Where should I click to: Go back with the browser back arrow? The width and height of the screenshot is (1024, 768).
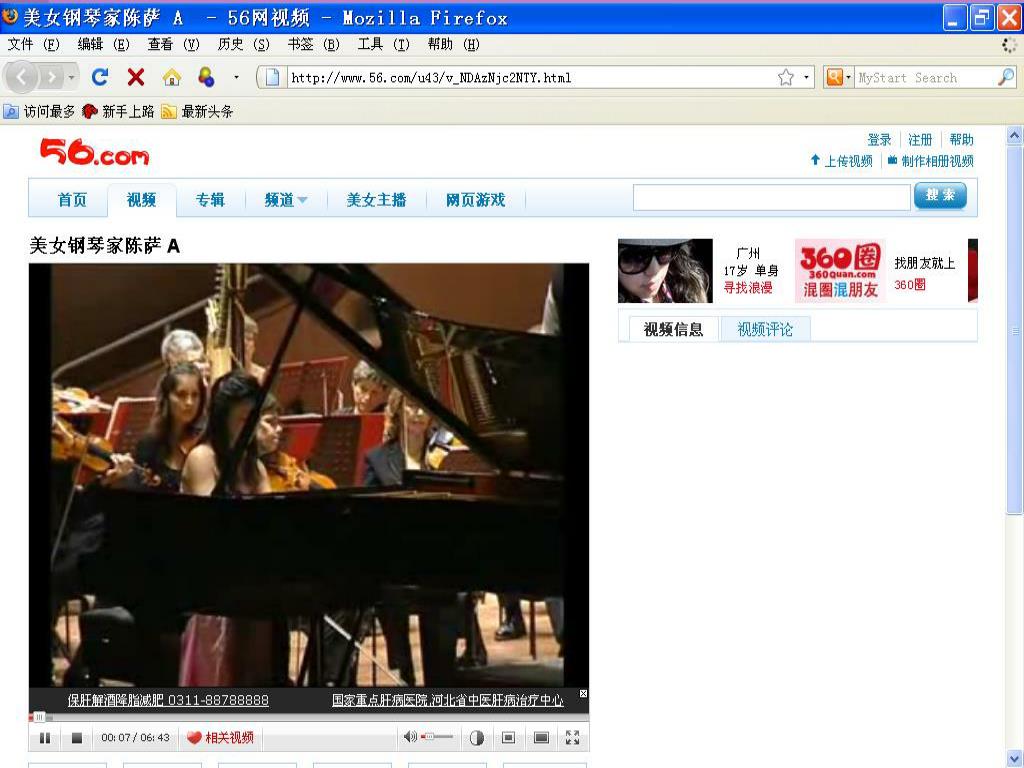pyautogui.click(x=22, y=78)
